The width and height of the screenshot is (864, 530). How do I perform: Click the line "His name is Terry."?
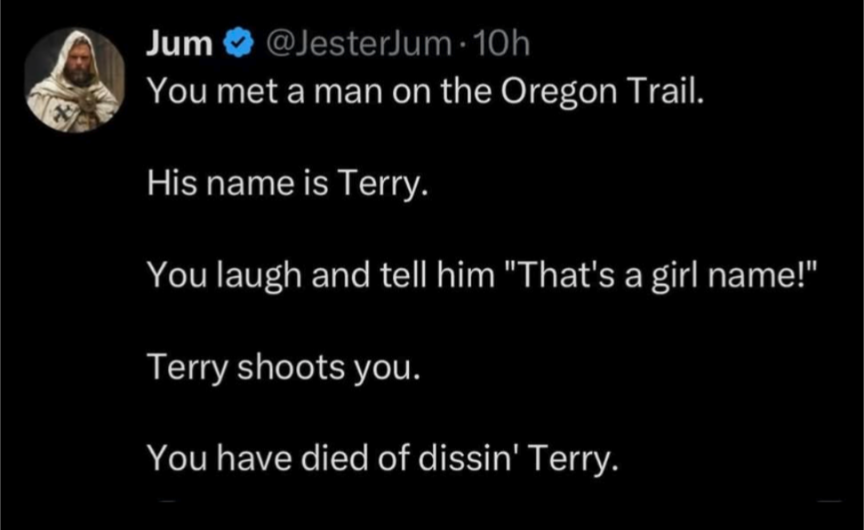click(x=287, y=184)
